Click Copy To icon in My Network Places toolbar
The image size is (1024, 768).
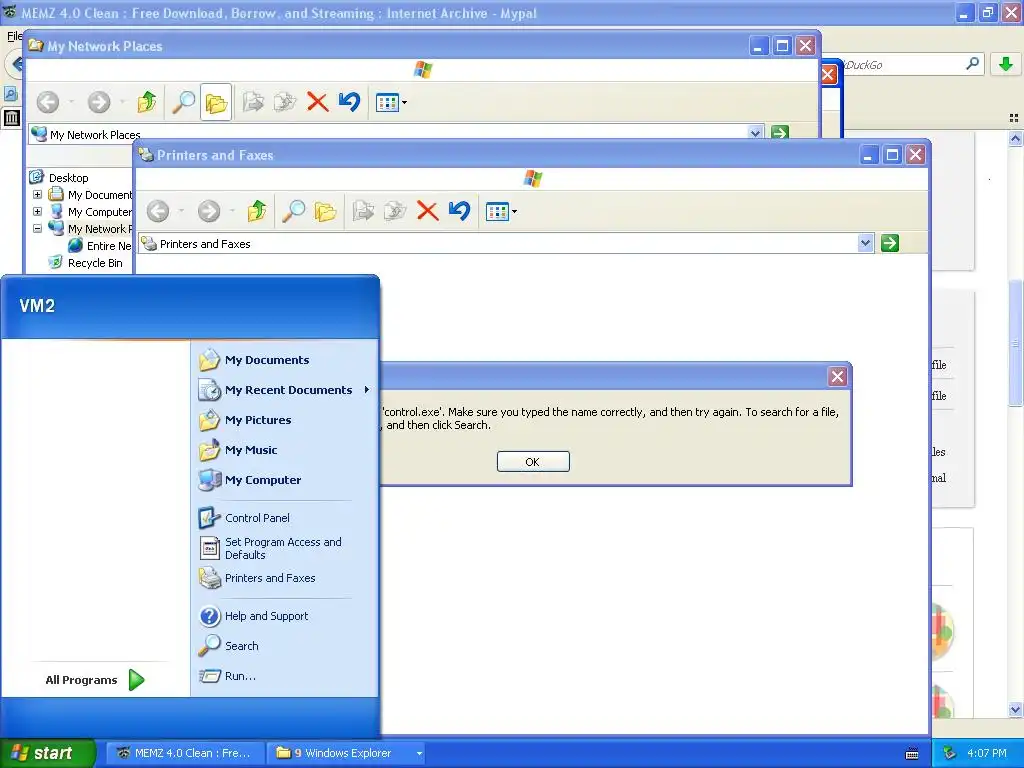(x=285, y=102)
